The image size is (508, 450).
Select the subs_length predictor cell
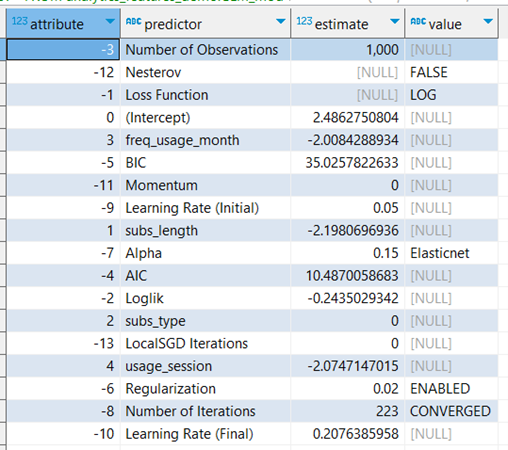pos(205,231)
